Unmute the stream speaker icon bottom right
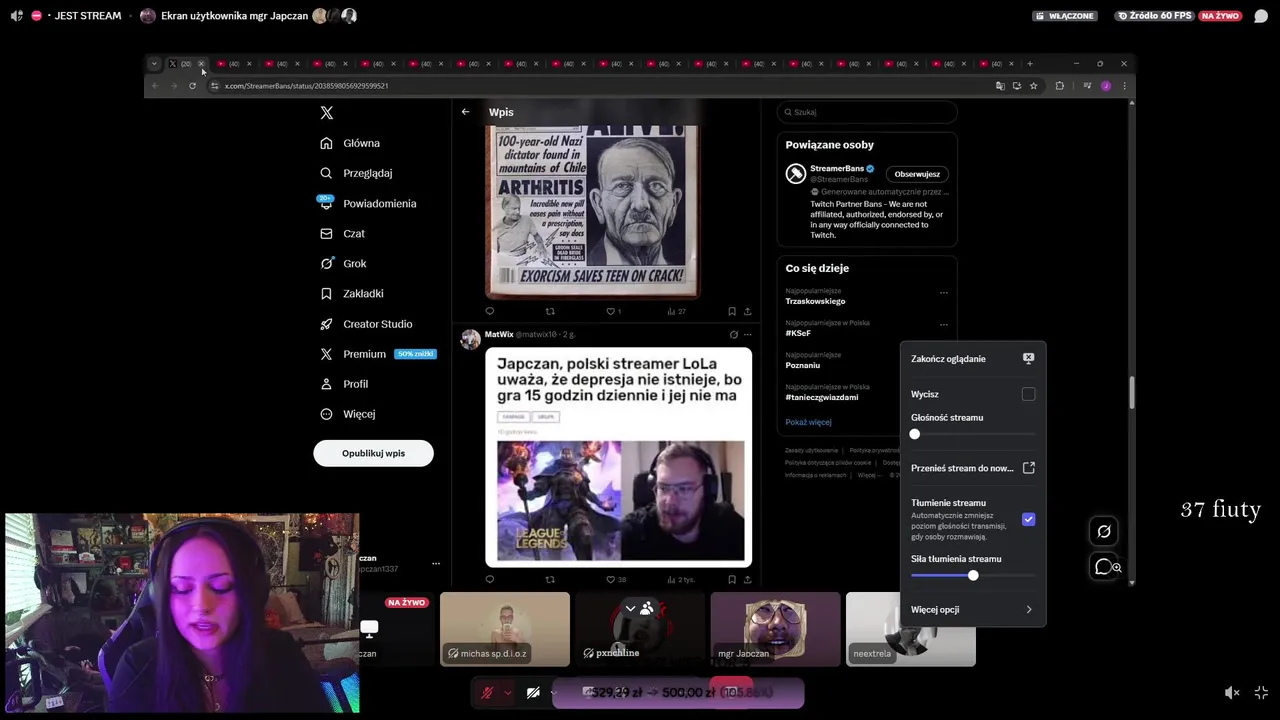This screenshot has width=1280, height=720. [1232, 692]
